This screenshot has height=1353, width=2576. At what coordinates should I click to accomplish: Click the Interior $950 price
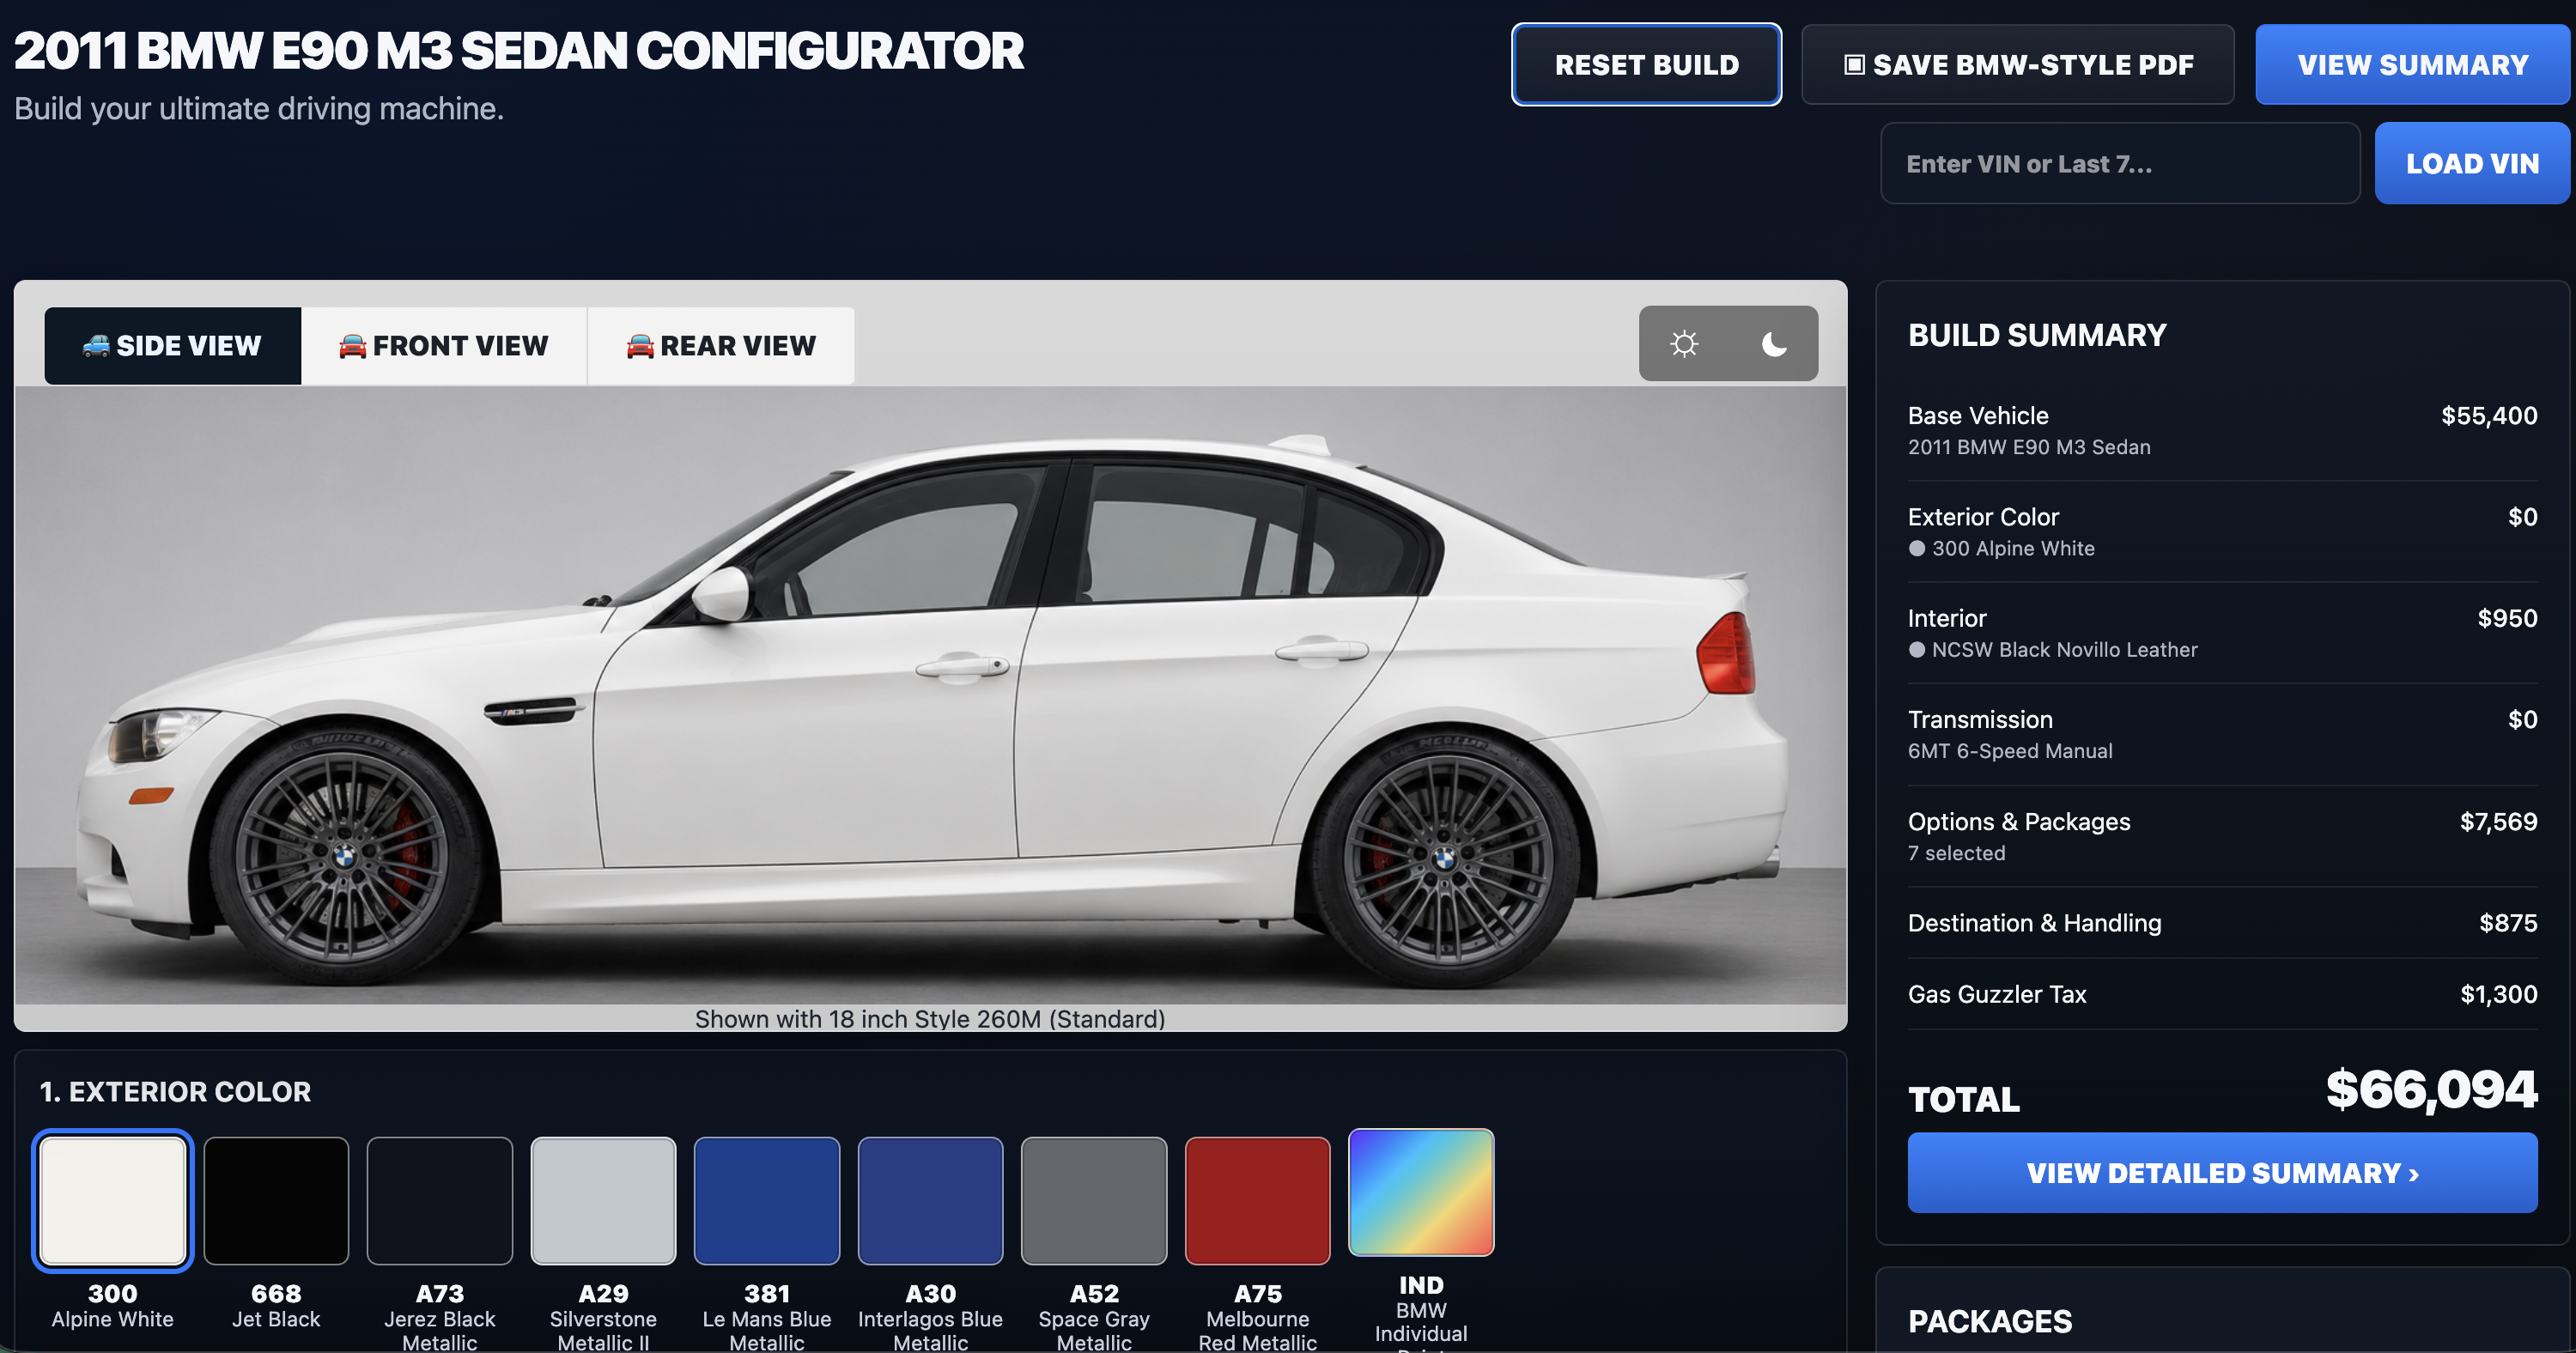[x=2507, y=618]
